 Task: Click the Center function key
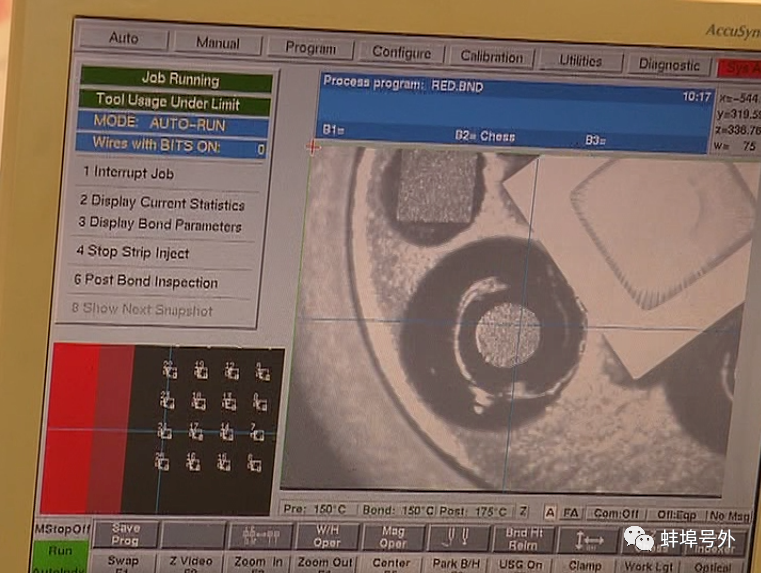pyautogui.click(x=391, y=564)
